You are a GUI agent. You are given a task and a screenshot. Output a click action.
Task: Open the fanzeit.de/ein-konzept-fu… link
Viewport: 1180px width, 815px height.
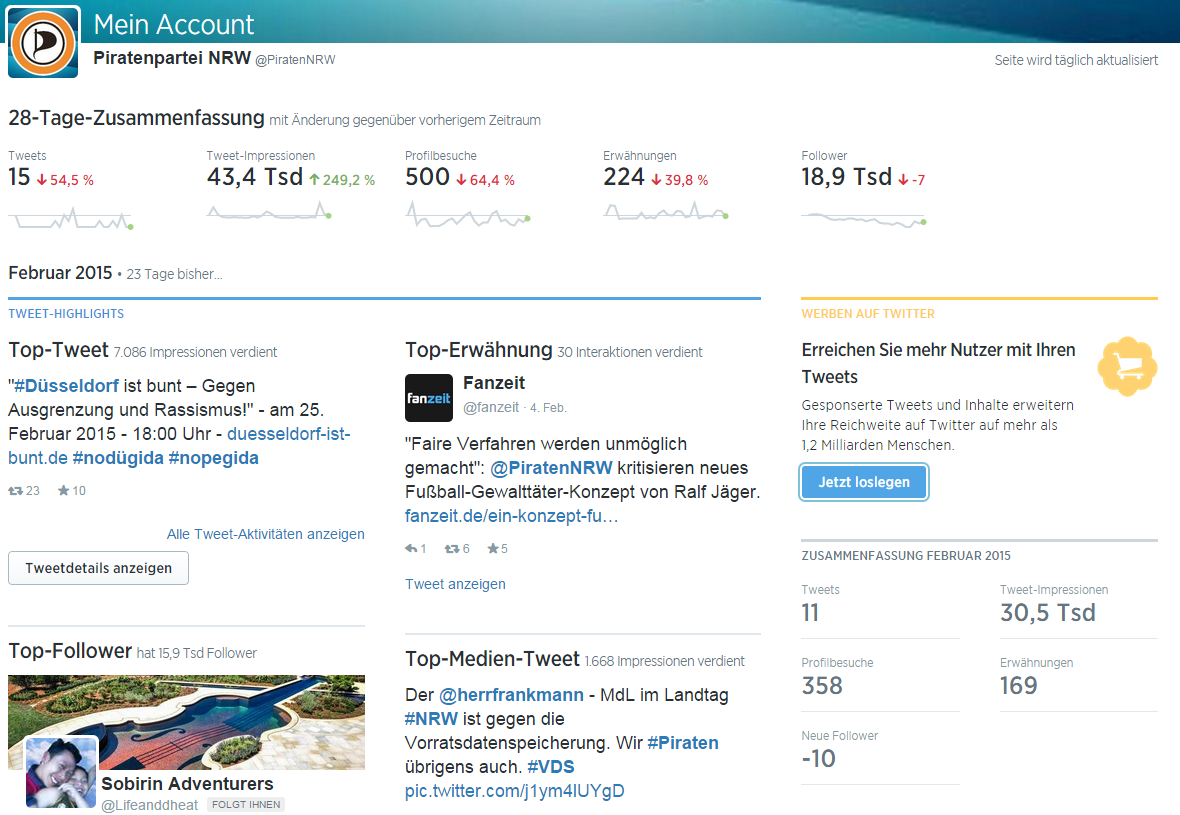(512, 516)
